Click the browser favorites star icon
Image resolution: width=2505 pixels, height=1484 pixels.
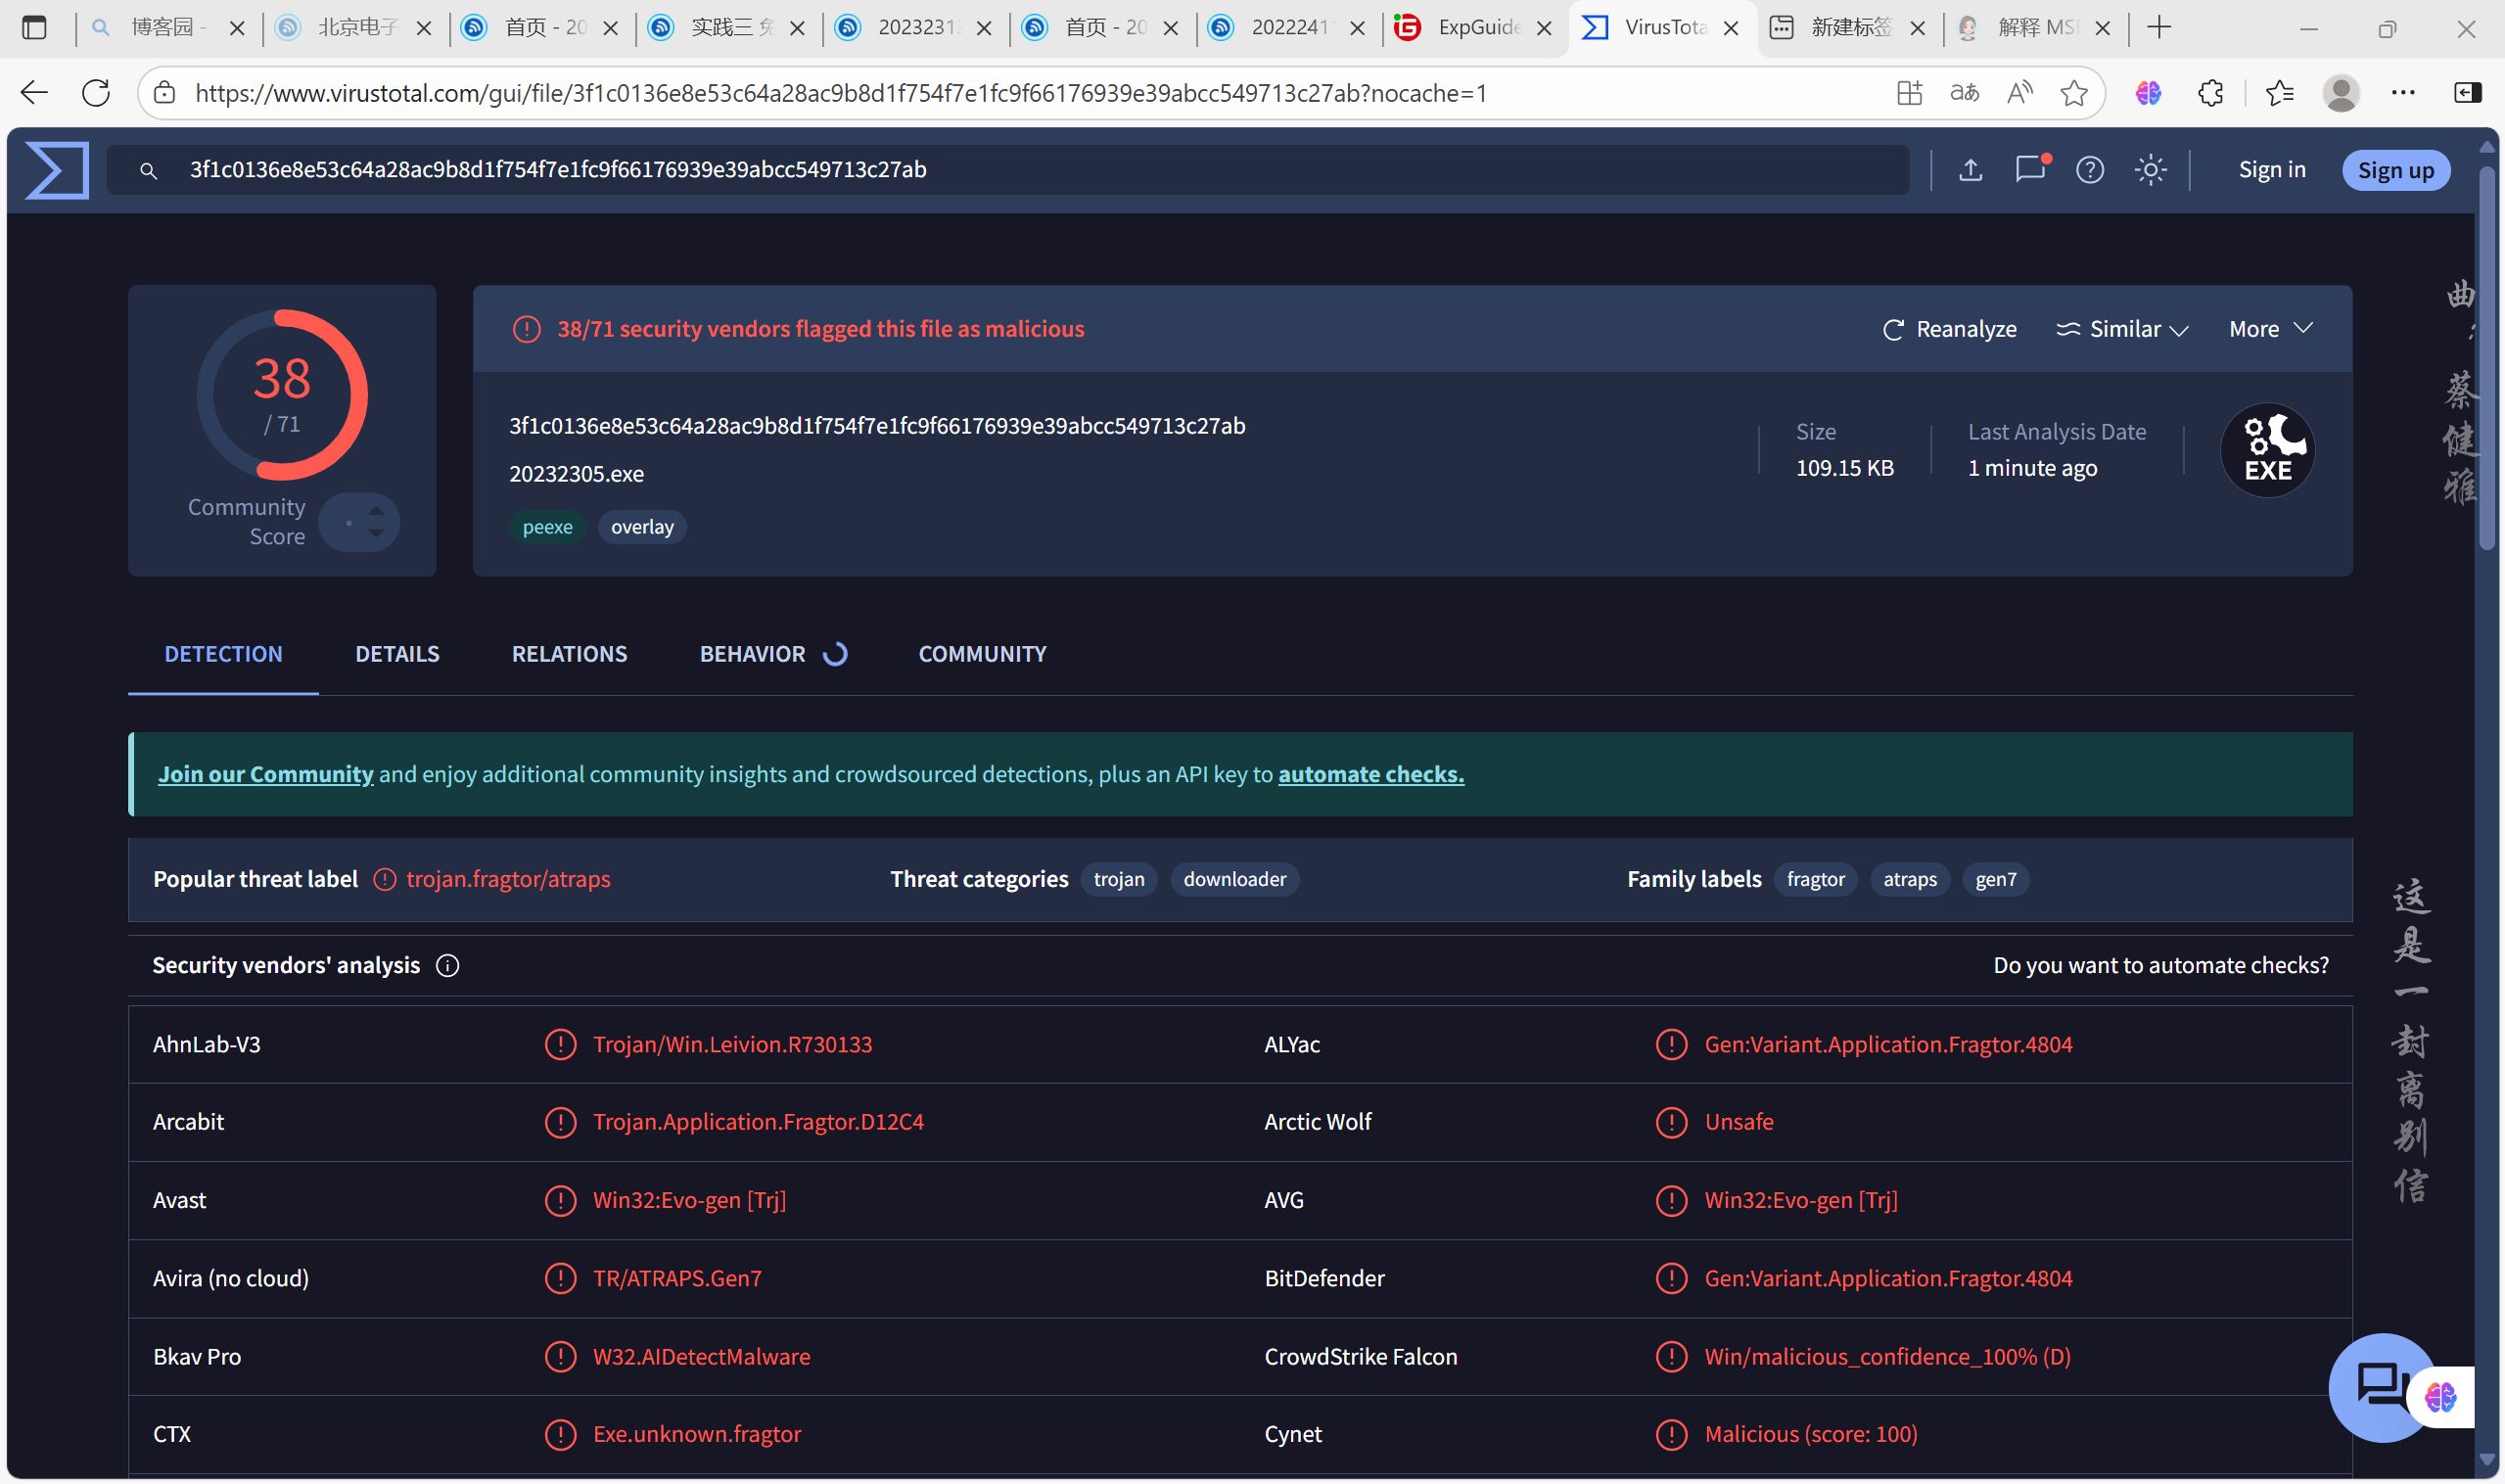[x=2073, y=93]
